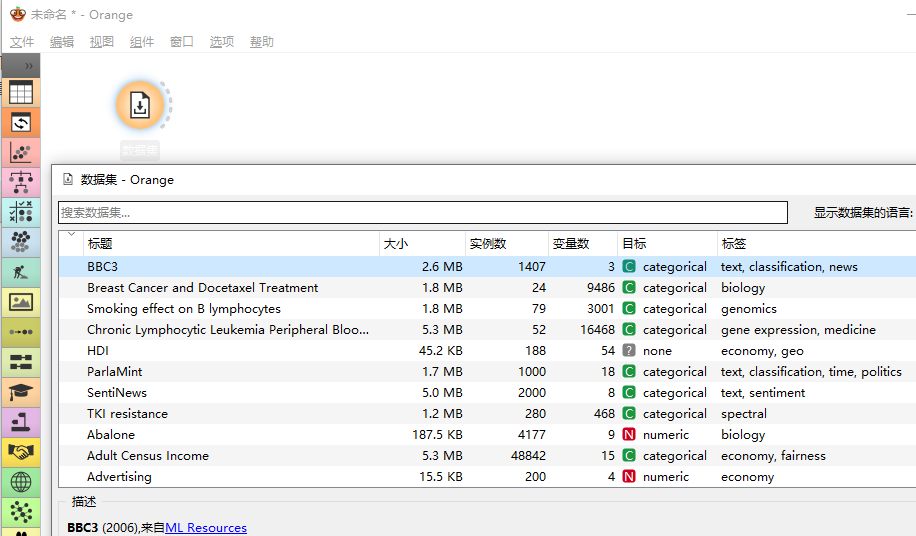Open the green blocks category icon

point(21,362)
